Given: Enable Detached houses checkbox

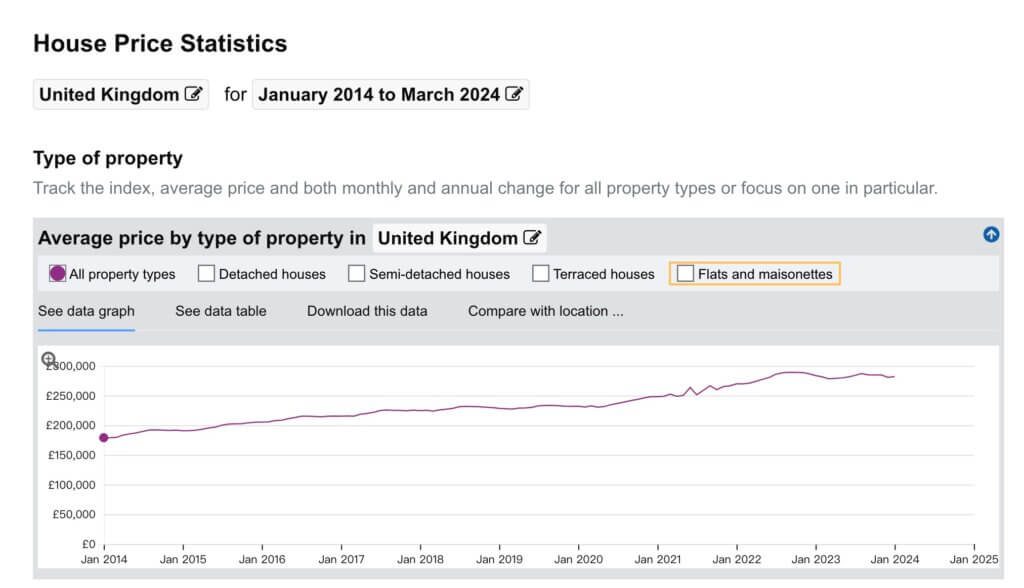Looking at the screenshot, I should (x=206, y=273).
